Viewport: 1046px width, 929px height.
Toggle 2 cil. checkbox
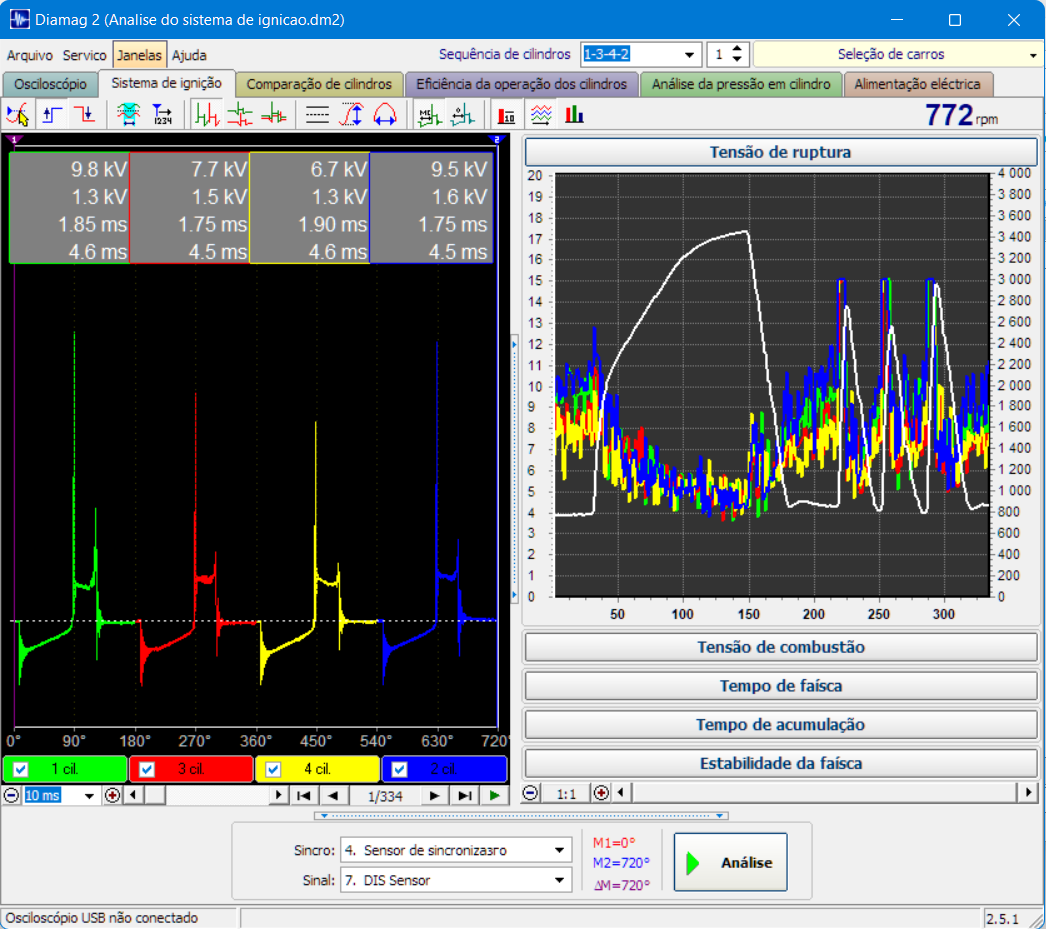point(399,769)
